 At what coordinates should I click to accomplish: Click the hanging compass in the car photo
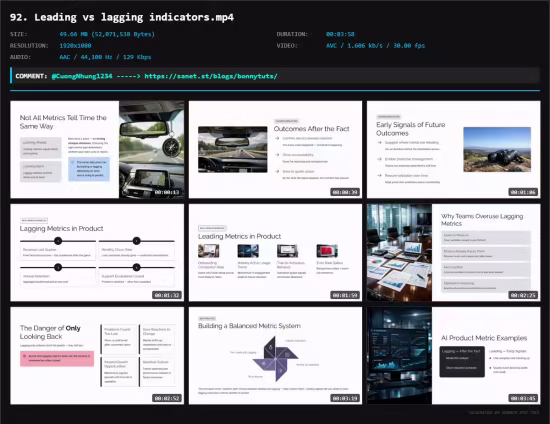[x=172, y=146]
